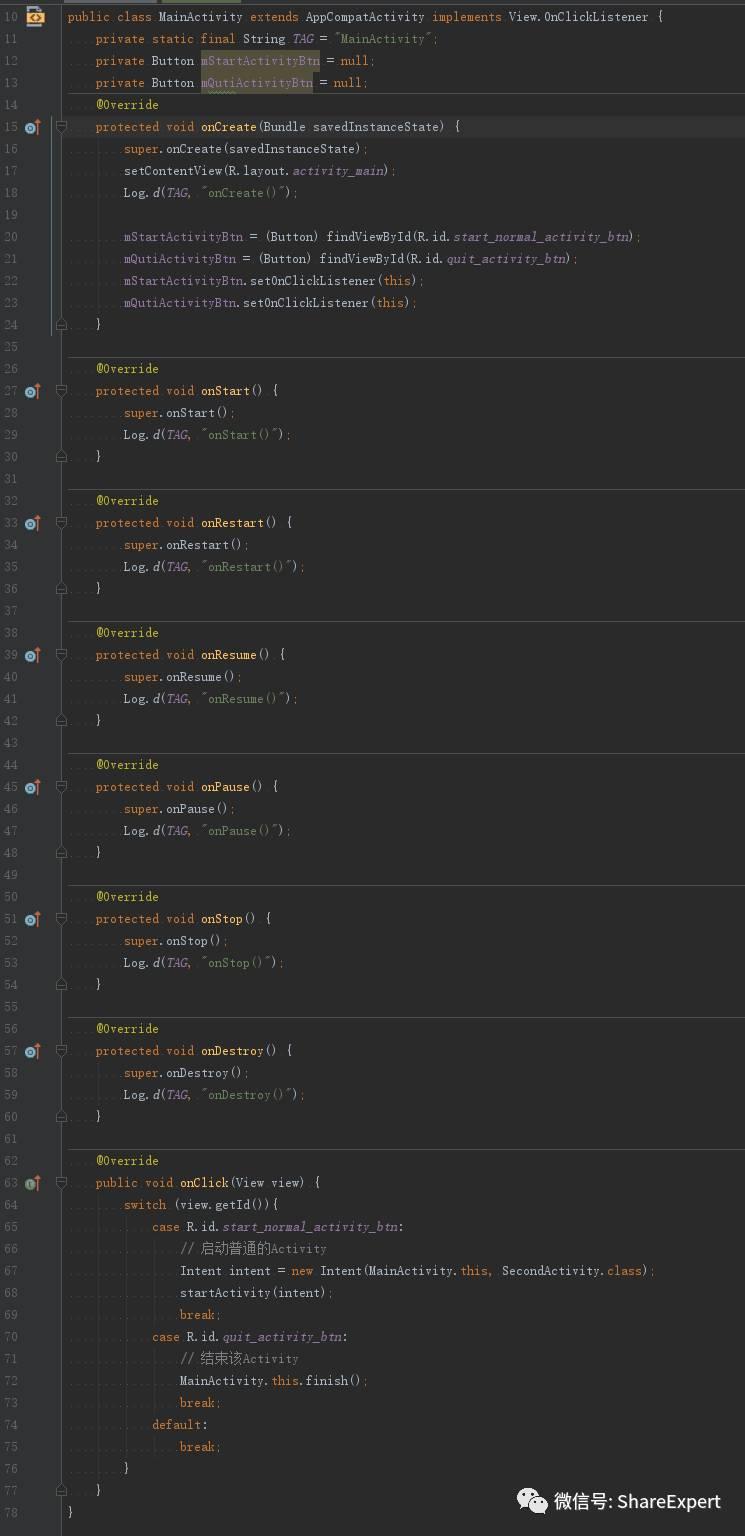Click the override gutter icon for onRestart
The width and height of the screenshot is (745, 1536).
click(x=32, y=523)
